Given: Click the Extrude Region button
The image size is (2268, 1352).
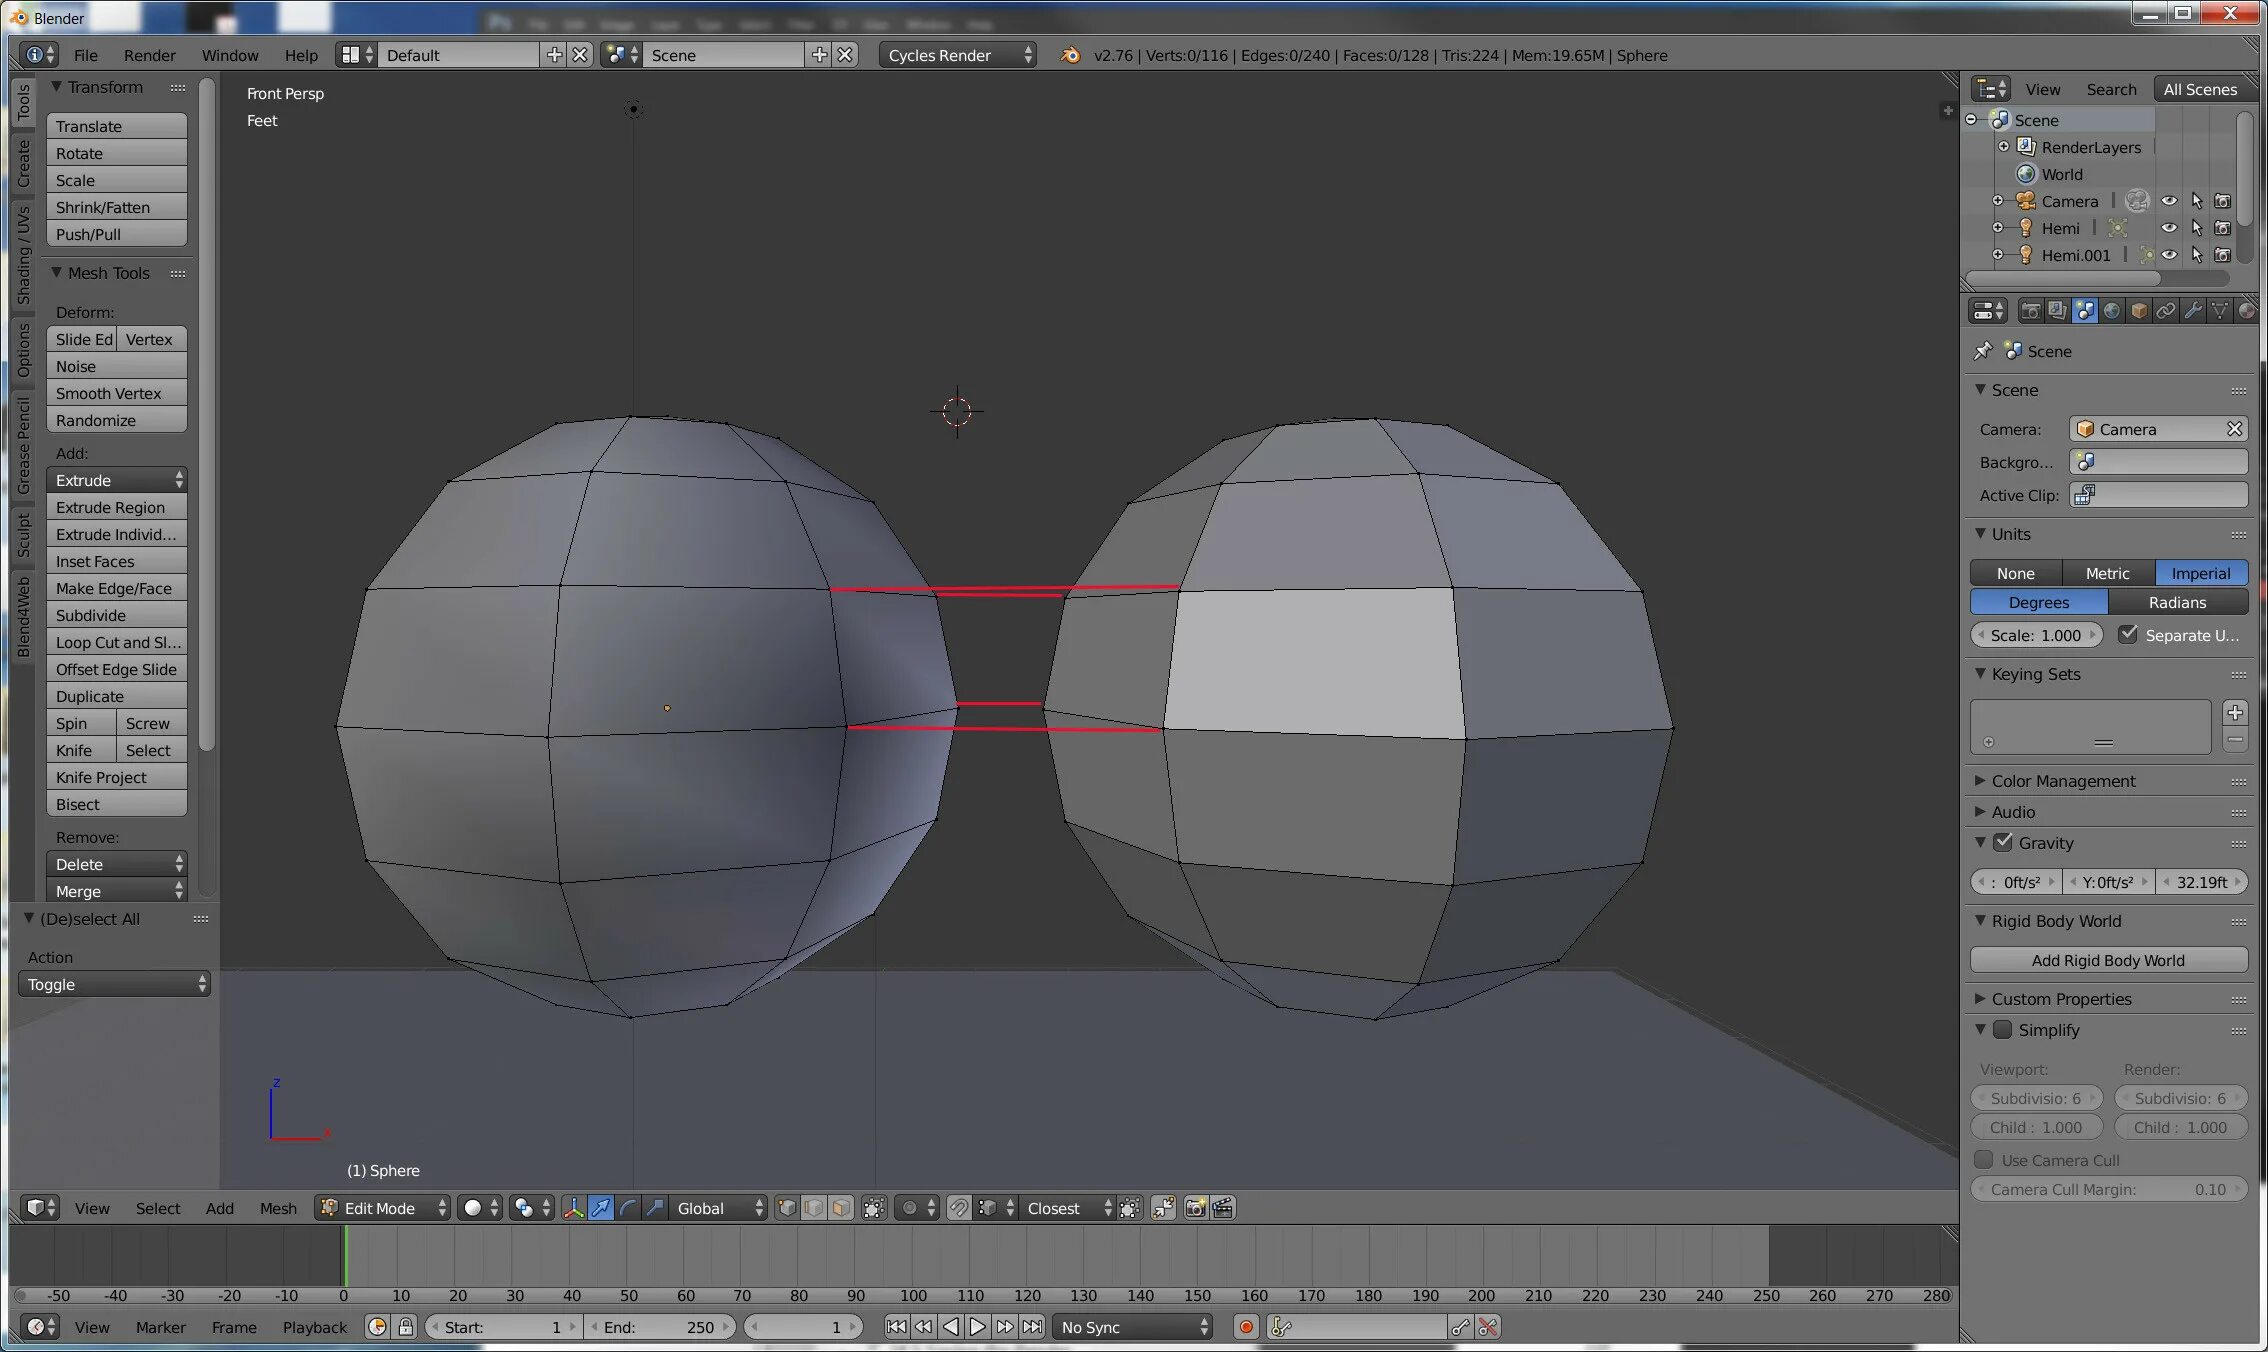Looking at the screenshot, I should (x=116, y=507).
